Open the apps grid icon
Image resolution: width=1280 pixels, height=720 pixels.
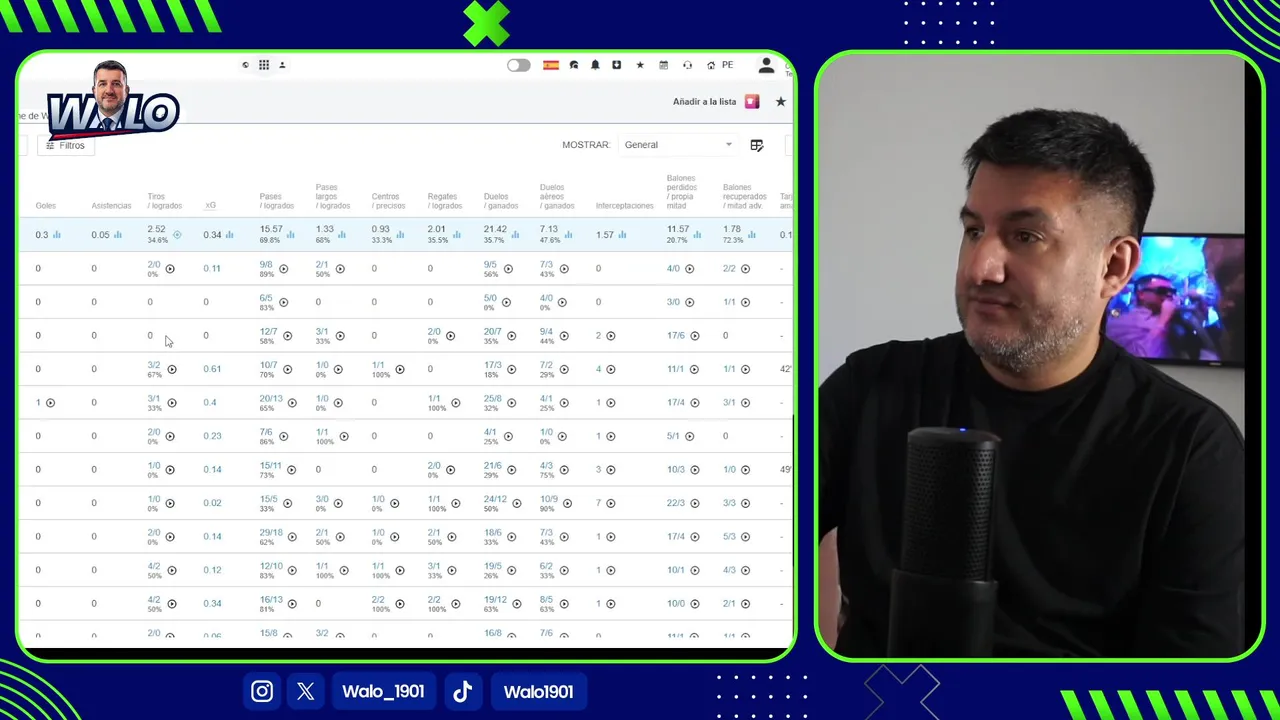click(264, 65)
